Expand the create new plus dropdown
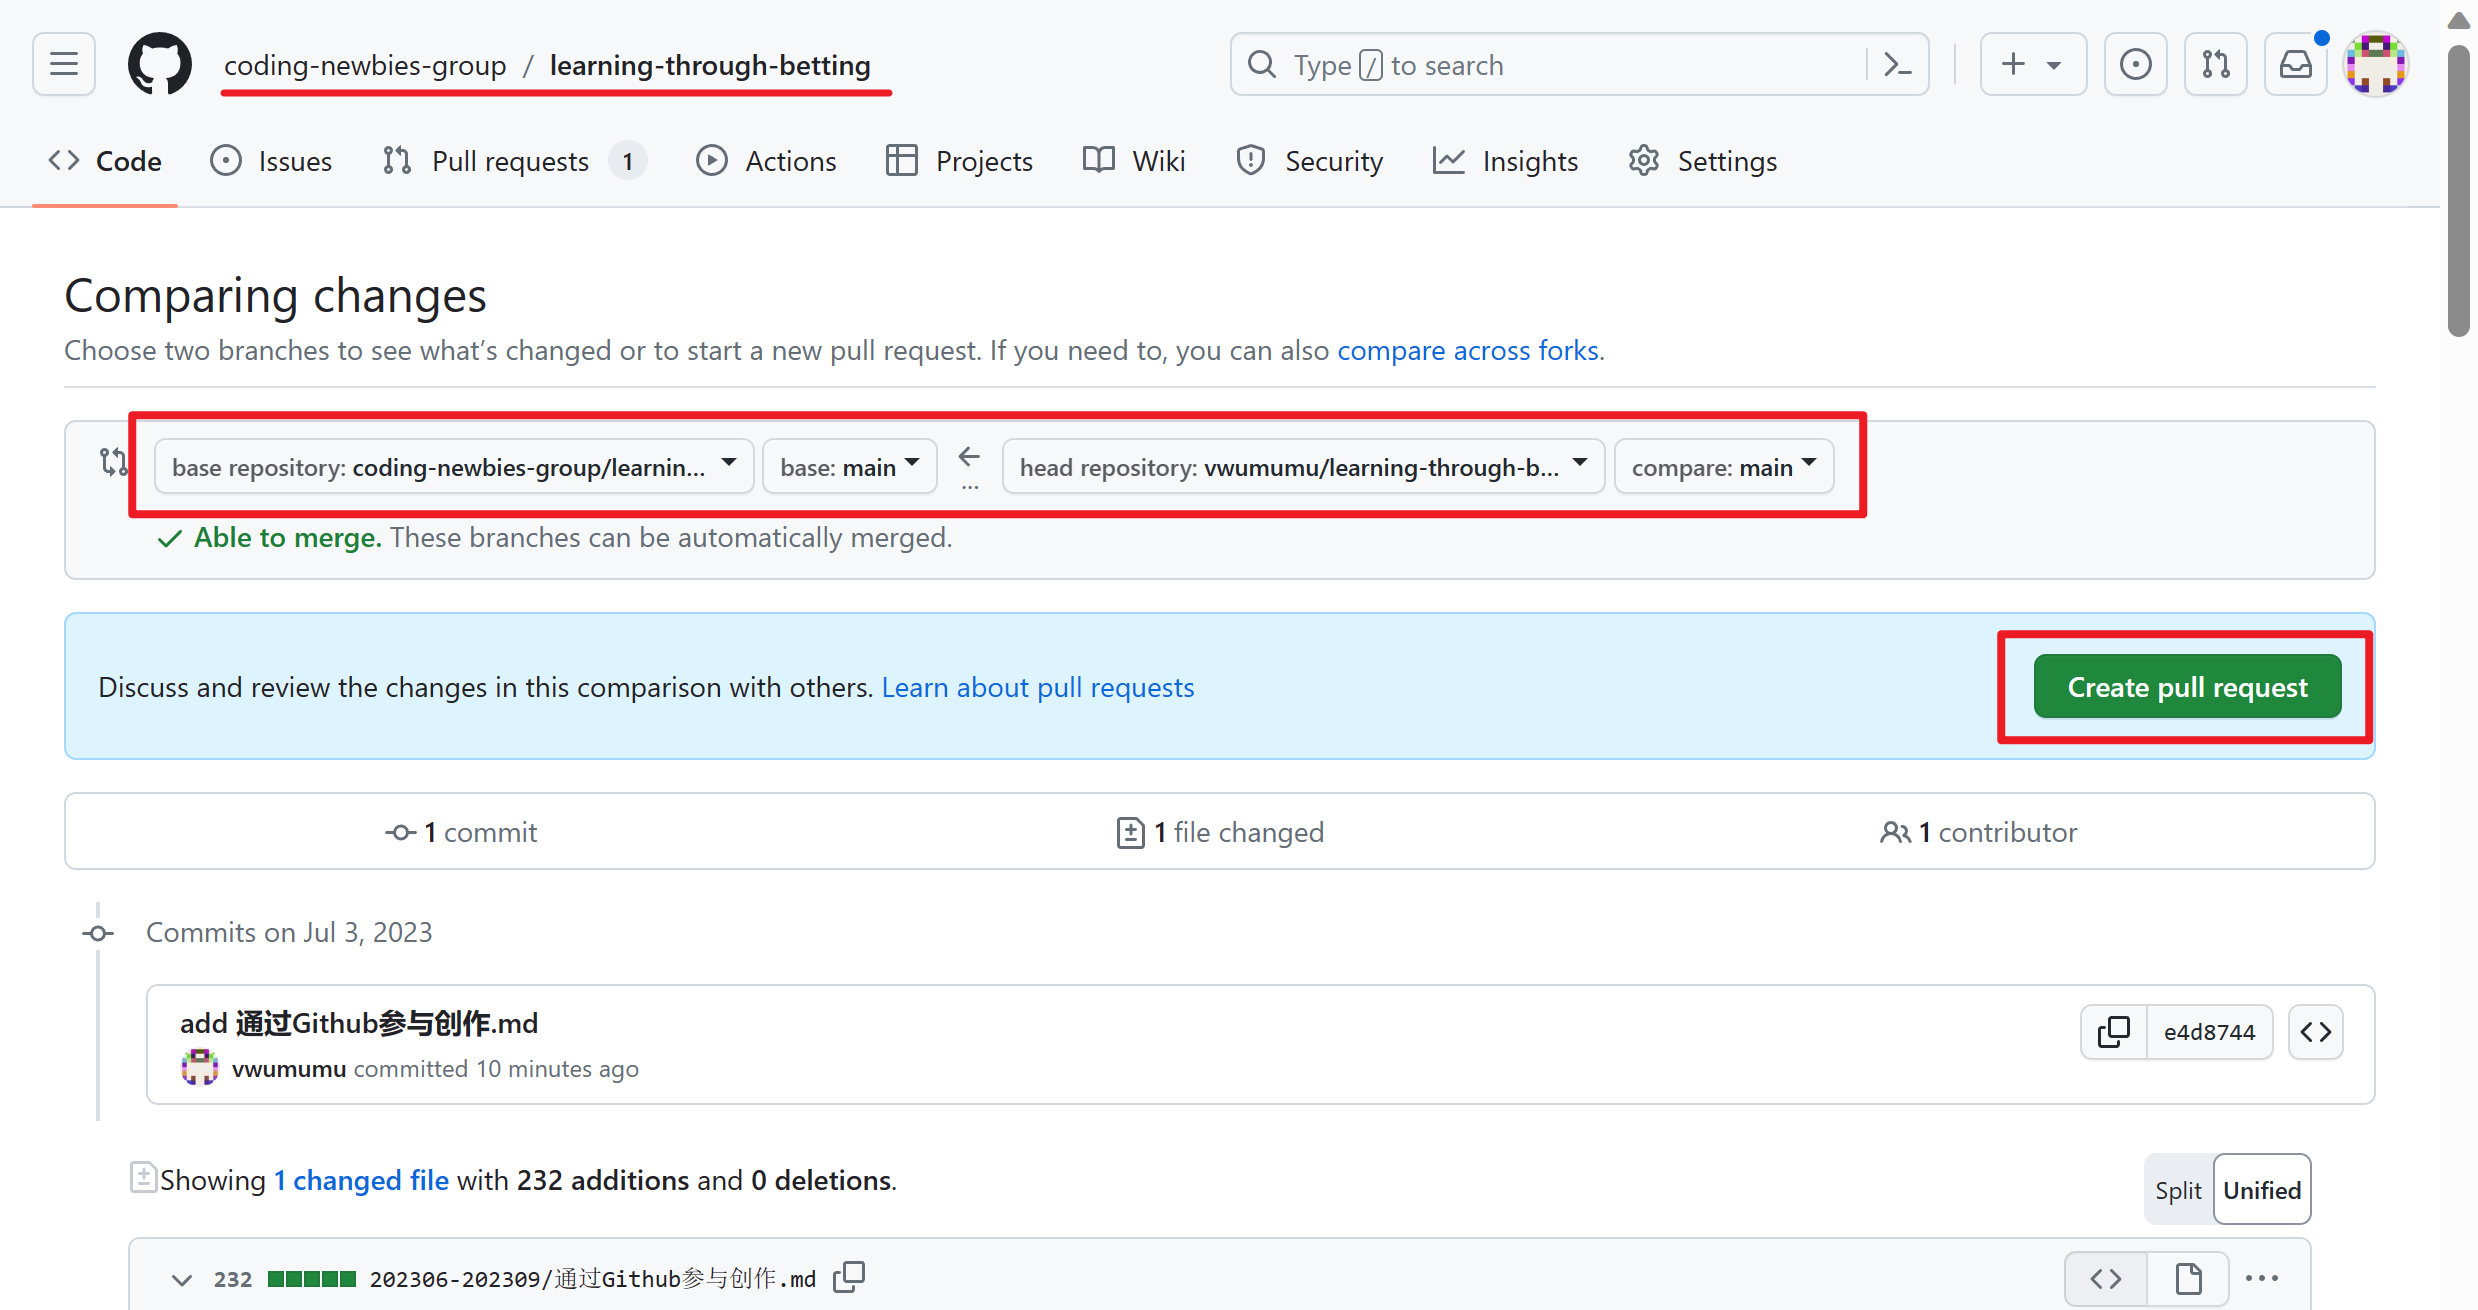Image resolution: width=2478 pixels, height=1310 pixels. (2032, 65)
